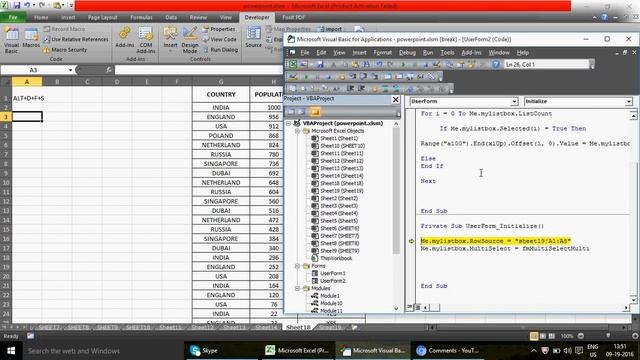Screen dimensions: 640x360
Task: Open Immediate Window from Debug toolbar
Action: point(399,76)
